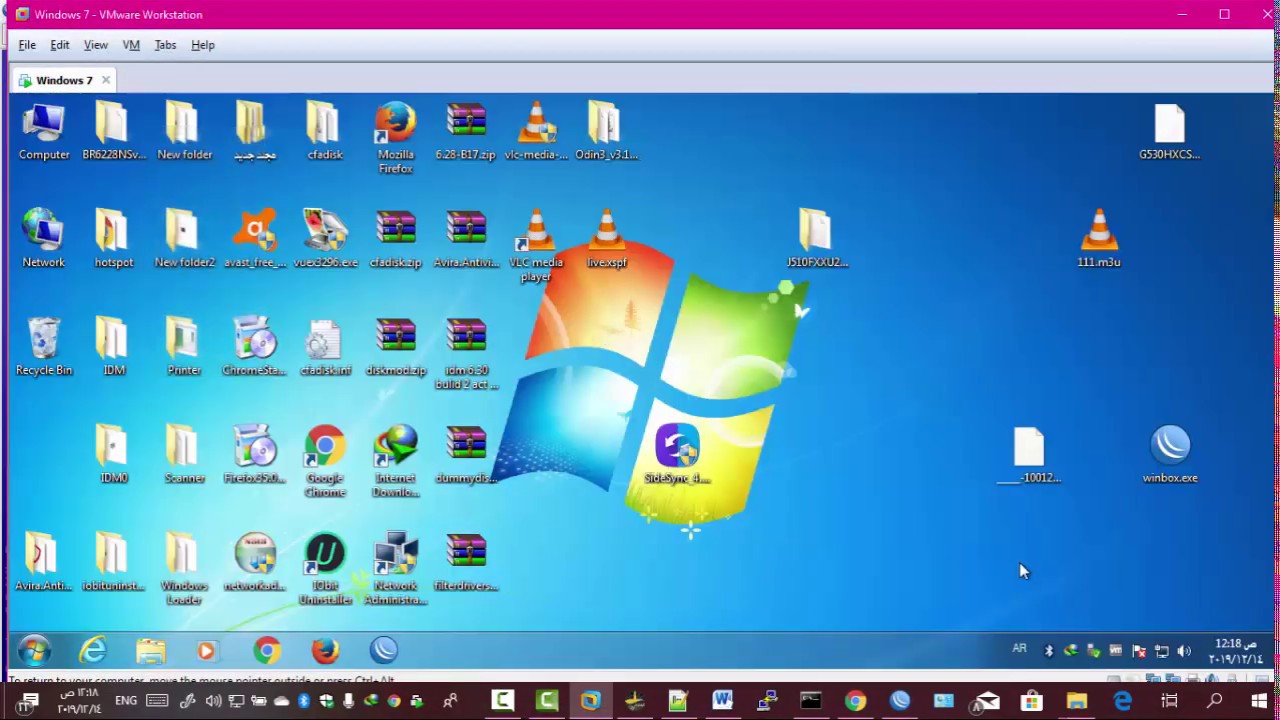This screenshot has width=1280, height=720.
Task: Select the J510FXXU2 folder icon
Action: coord(817,238)
